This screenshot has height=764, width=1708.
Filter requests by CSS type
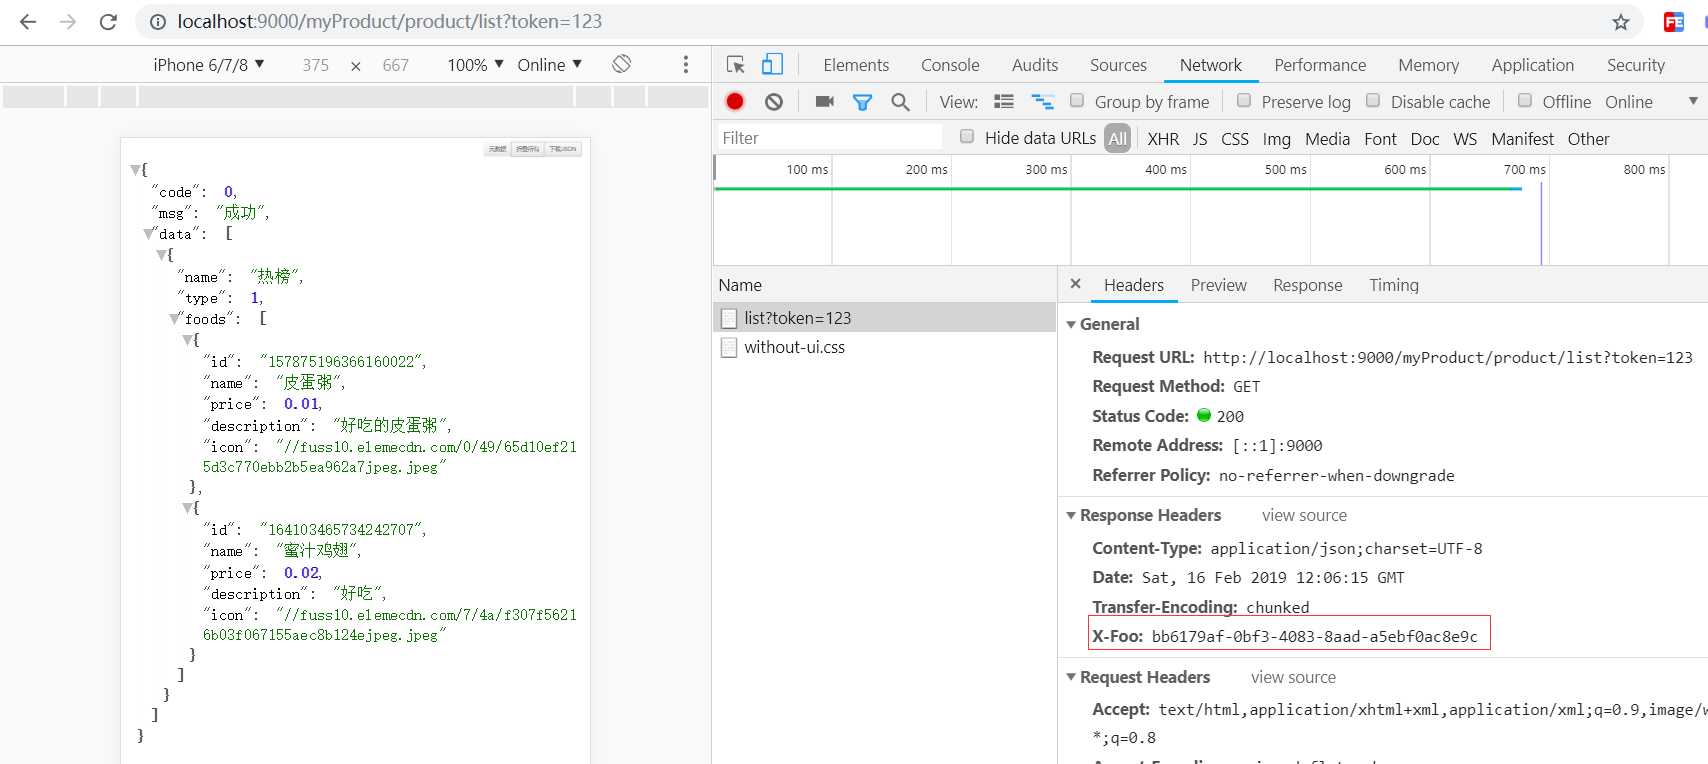(1235, 139)
